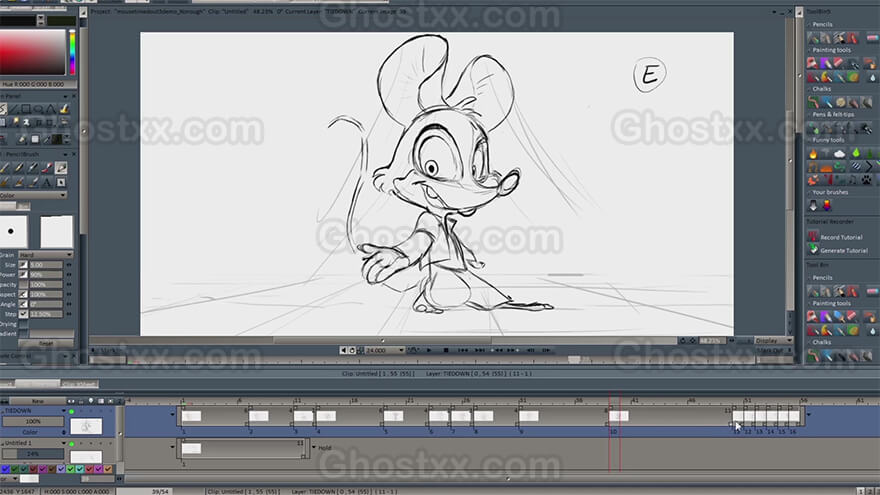Screen dimensions: 880x495
Task: Pick the fire brush in Funny tools
Action: click(x=813, y=153)
